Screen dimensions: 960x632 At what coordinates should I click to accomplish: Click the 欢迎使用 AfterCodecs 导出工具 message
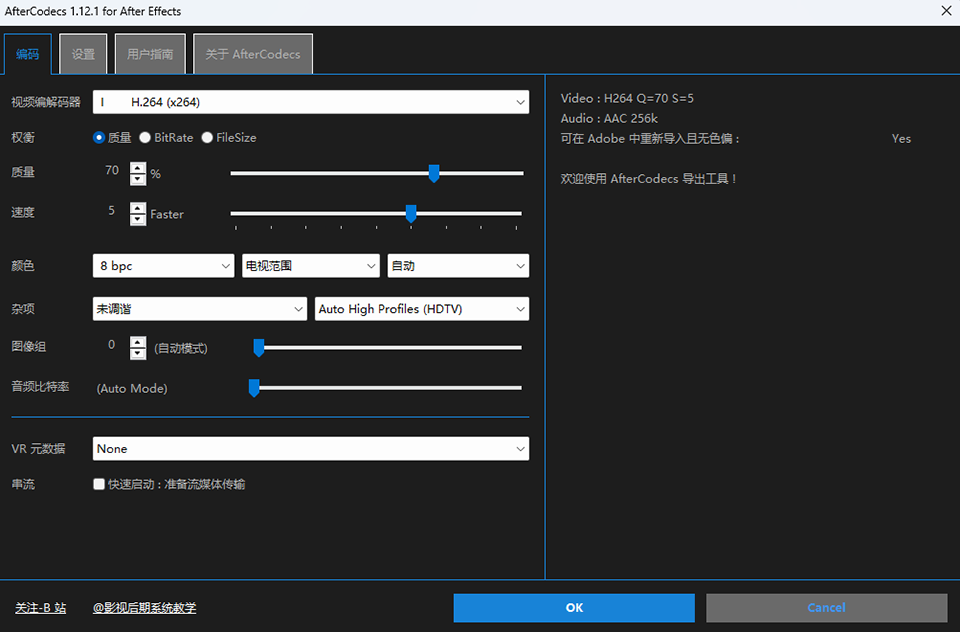point(648,179)
